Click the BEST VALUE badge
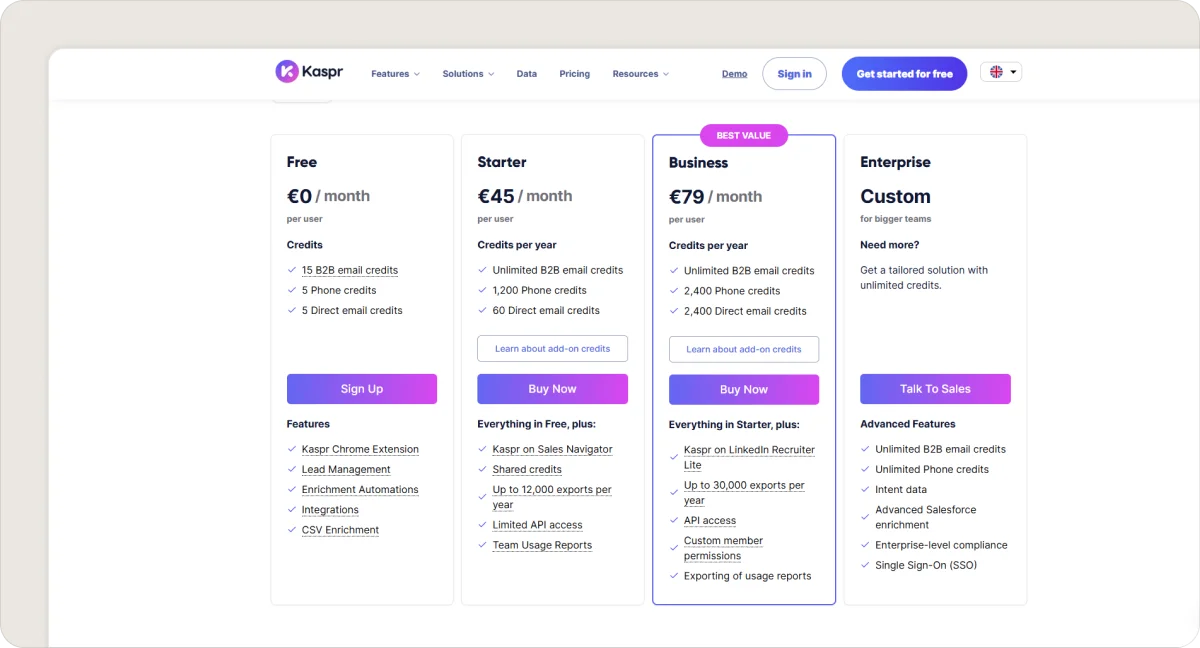1200x648 pixels. (x=744, y=135)
